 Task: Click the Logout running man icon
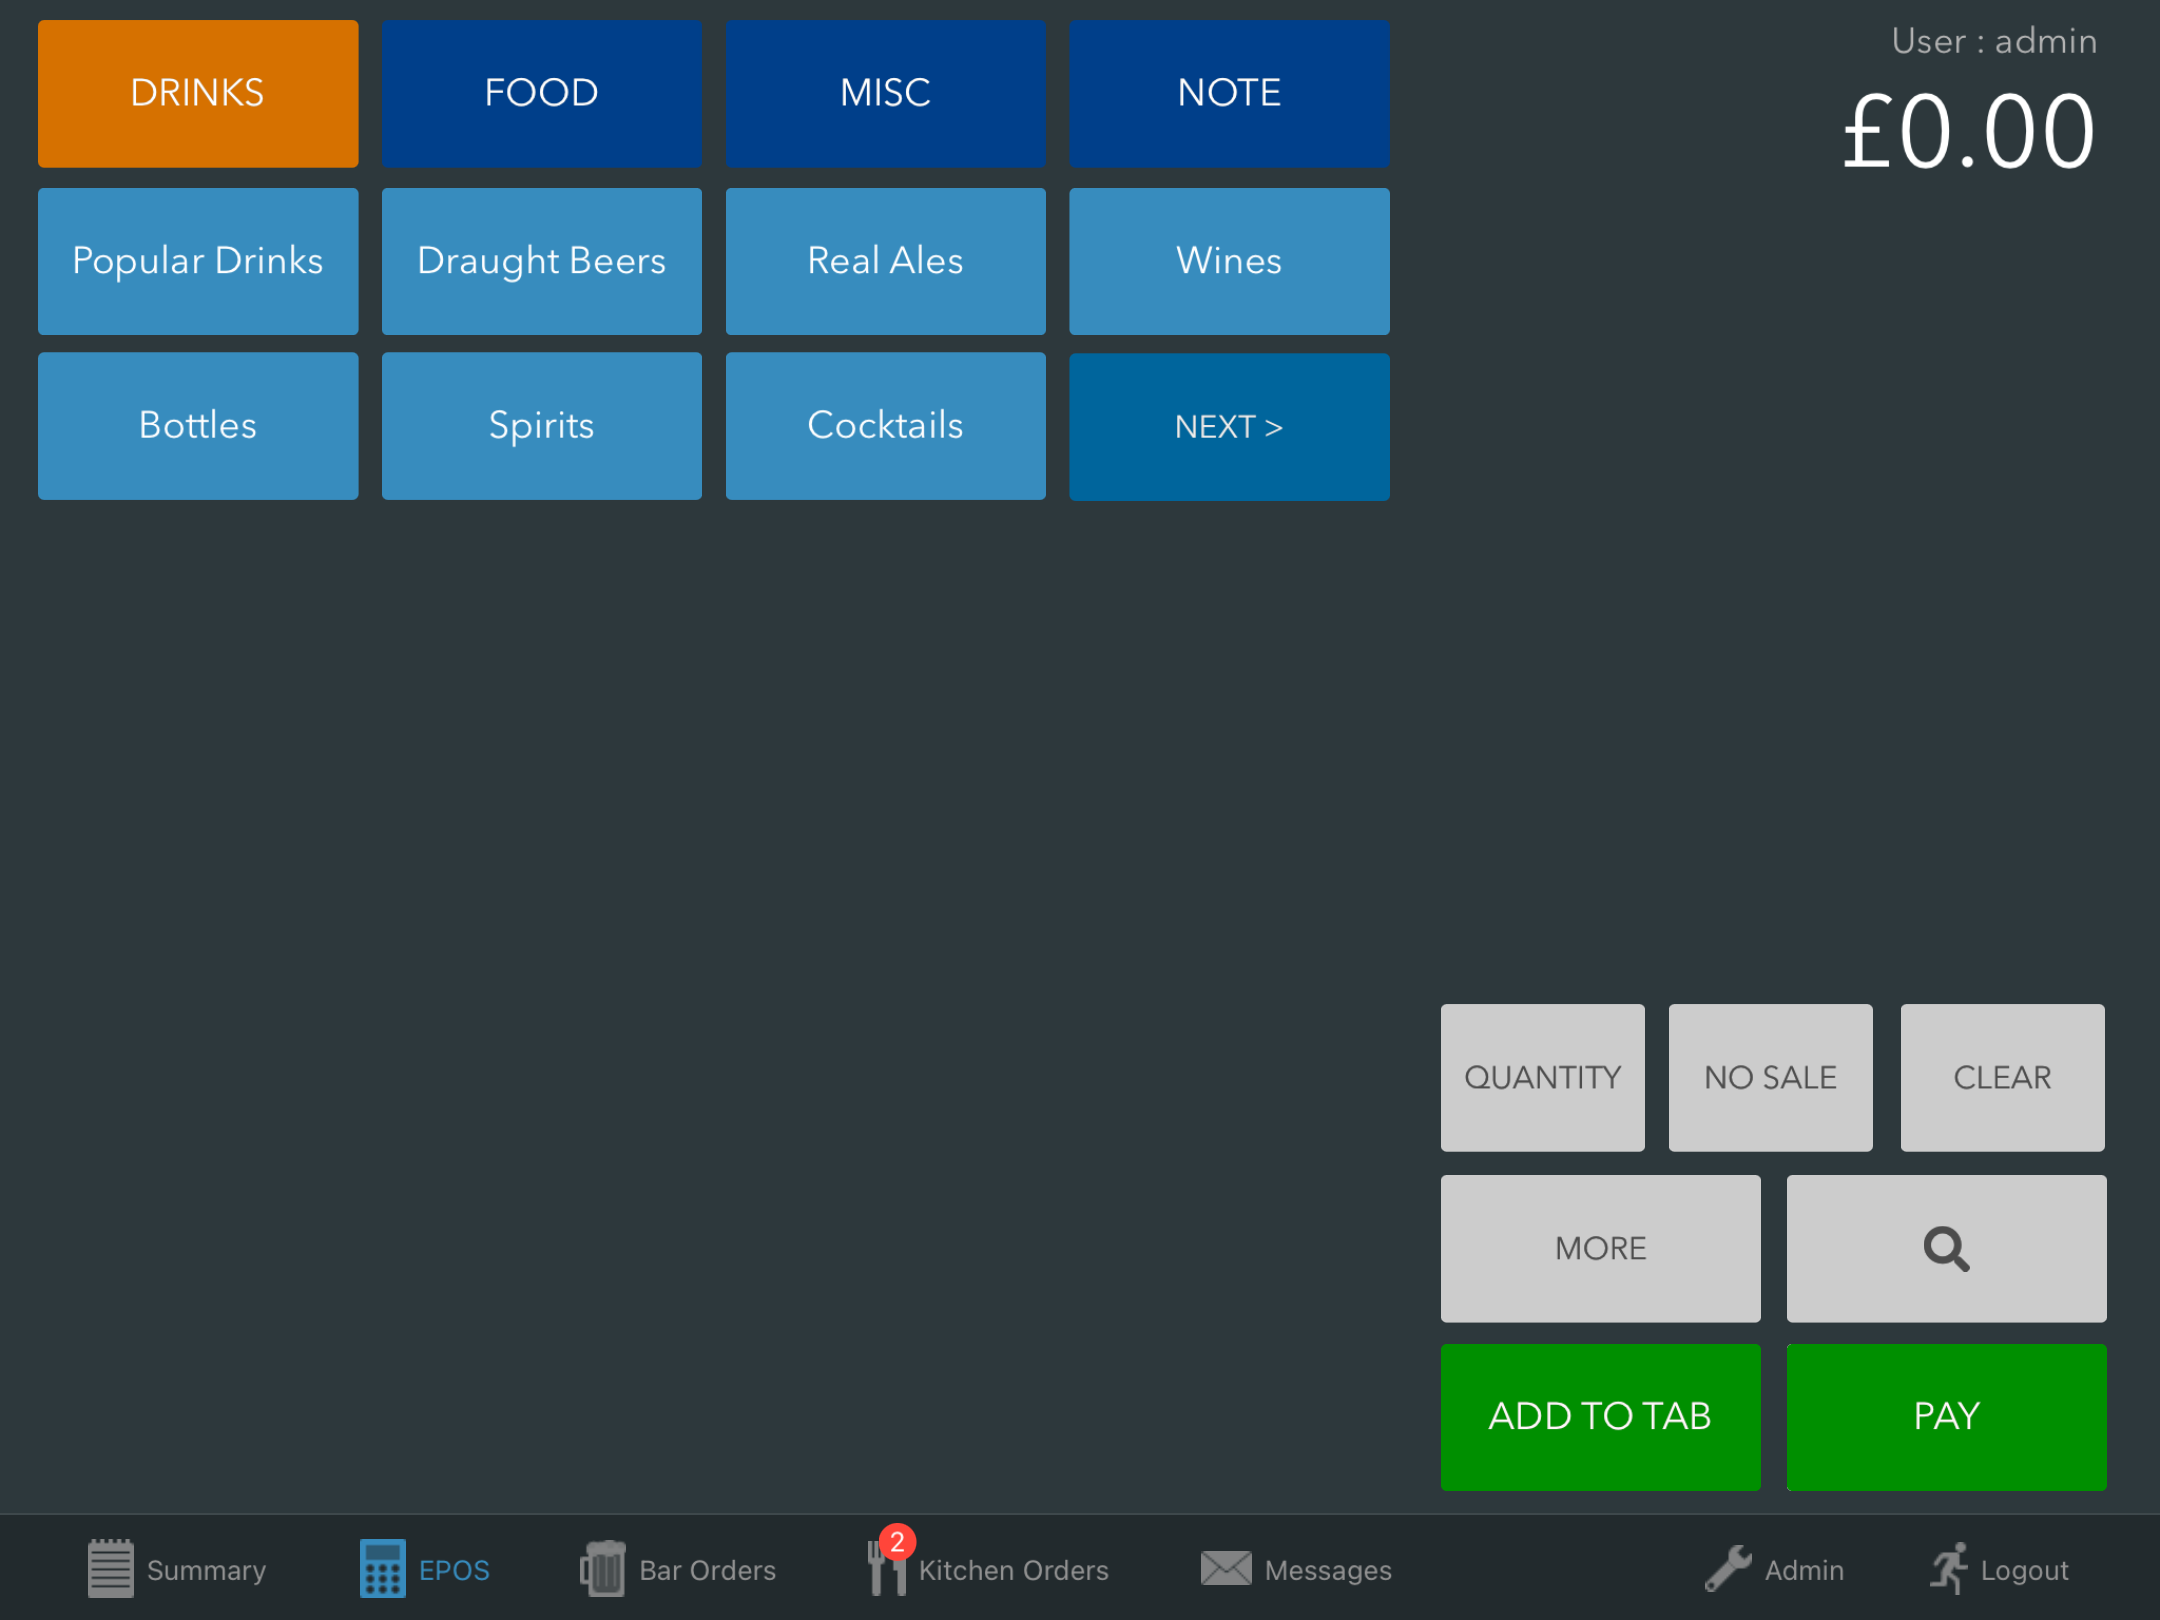pos(1949,1568)
